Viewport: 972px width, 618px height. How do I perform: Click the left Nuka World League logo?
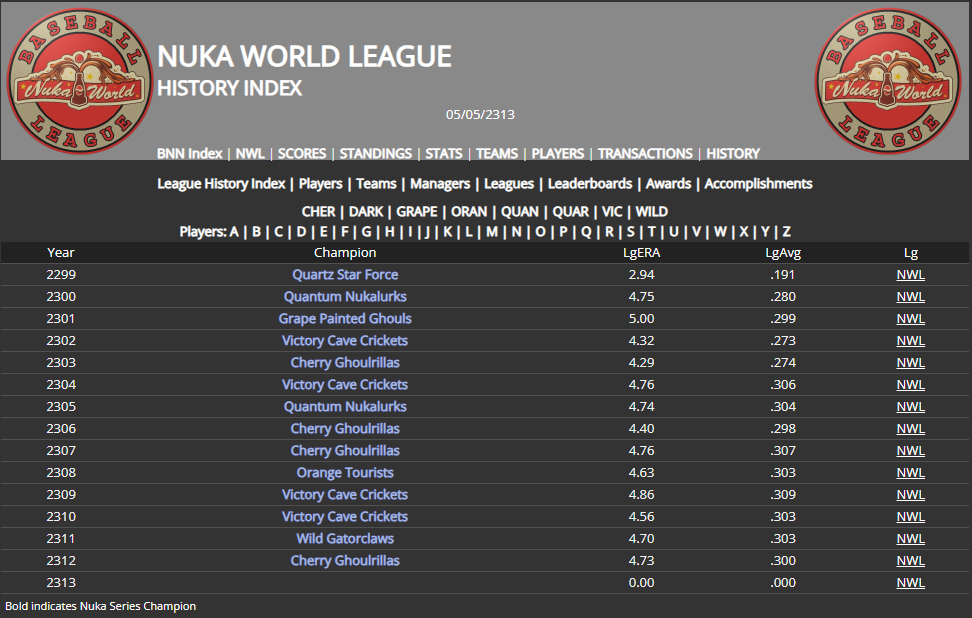point(72,81)
